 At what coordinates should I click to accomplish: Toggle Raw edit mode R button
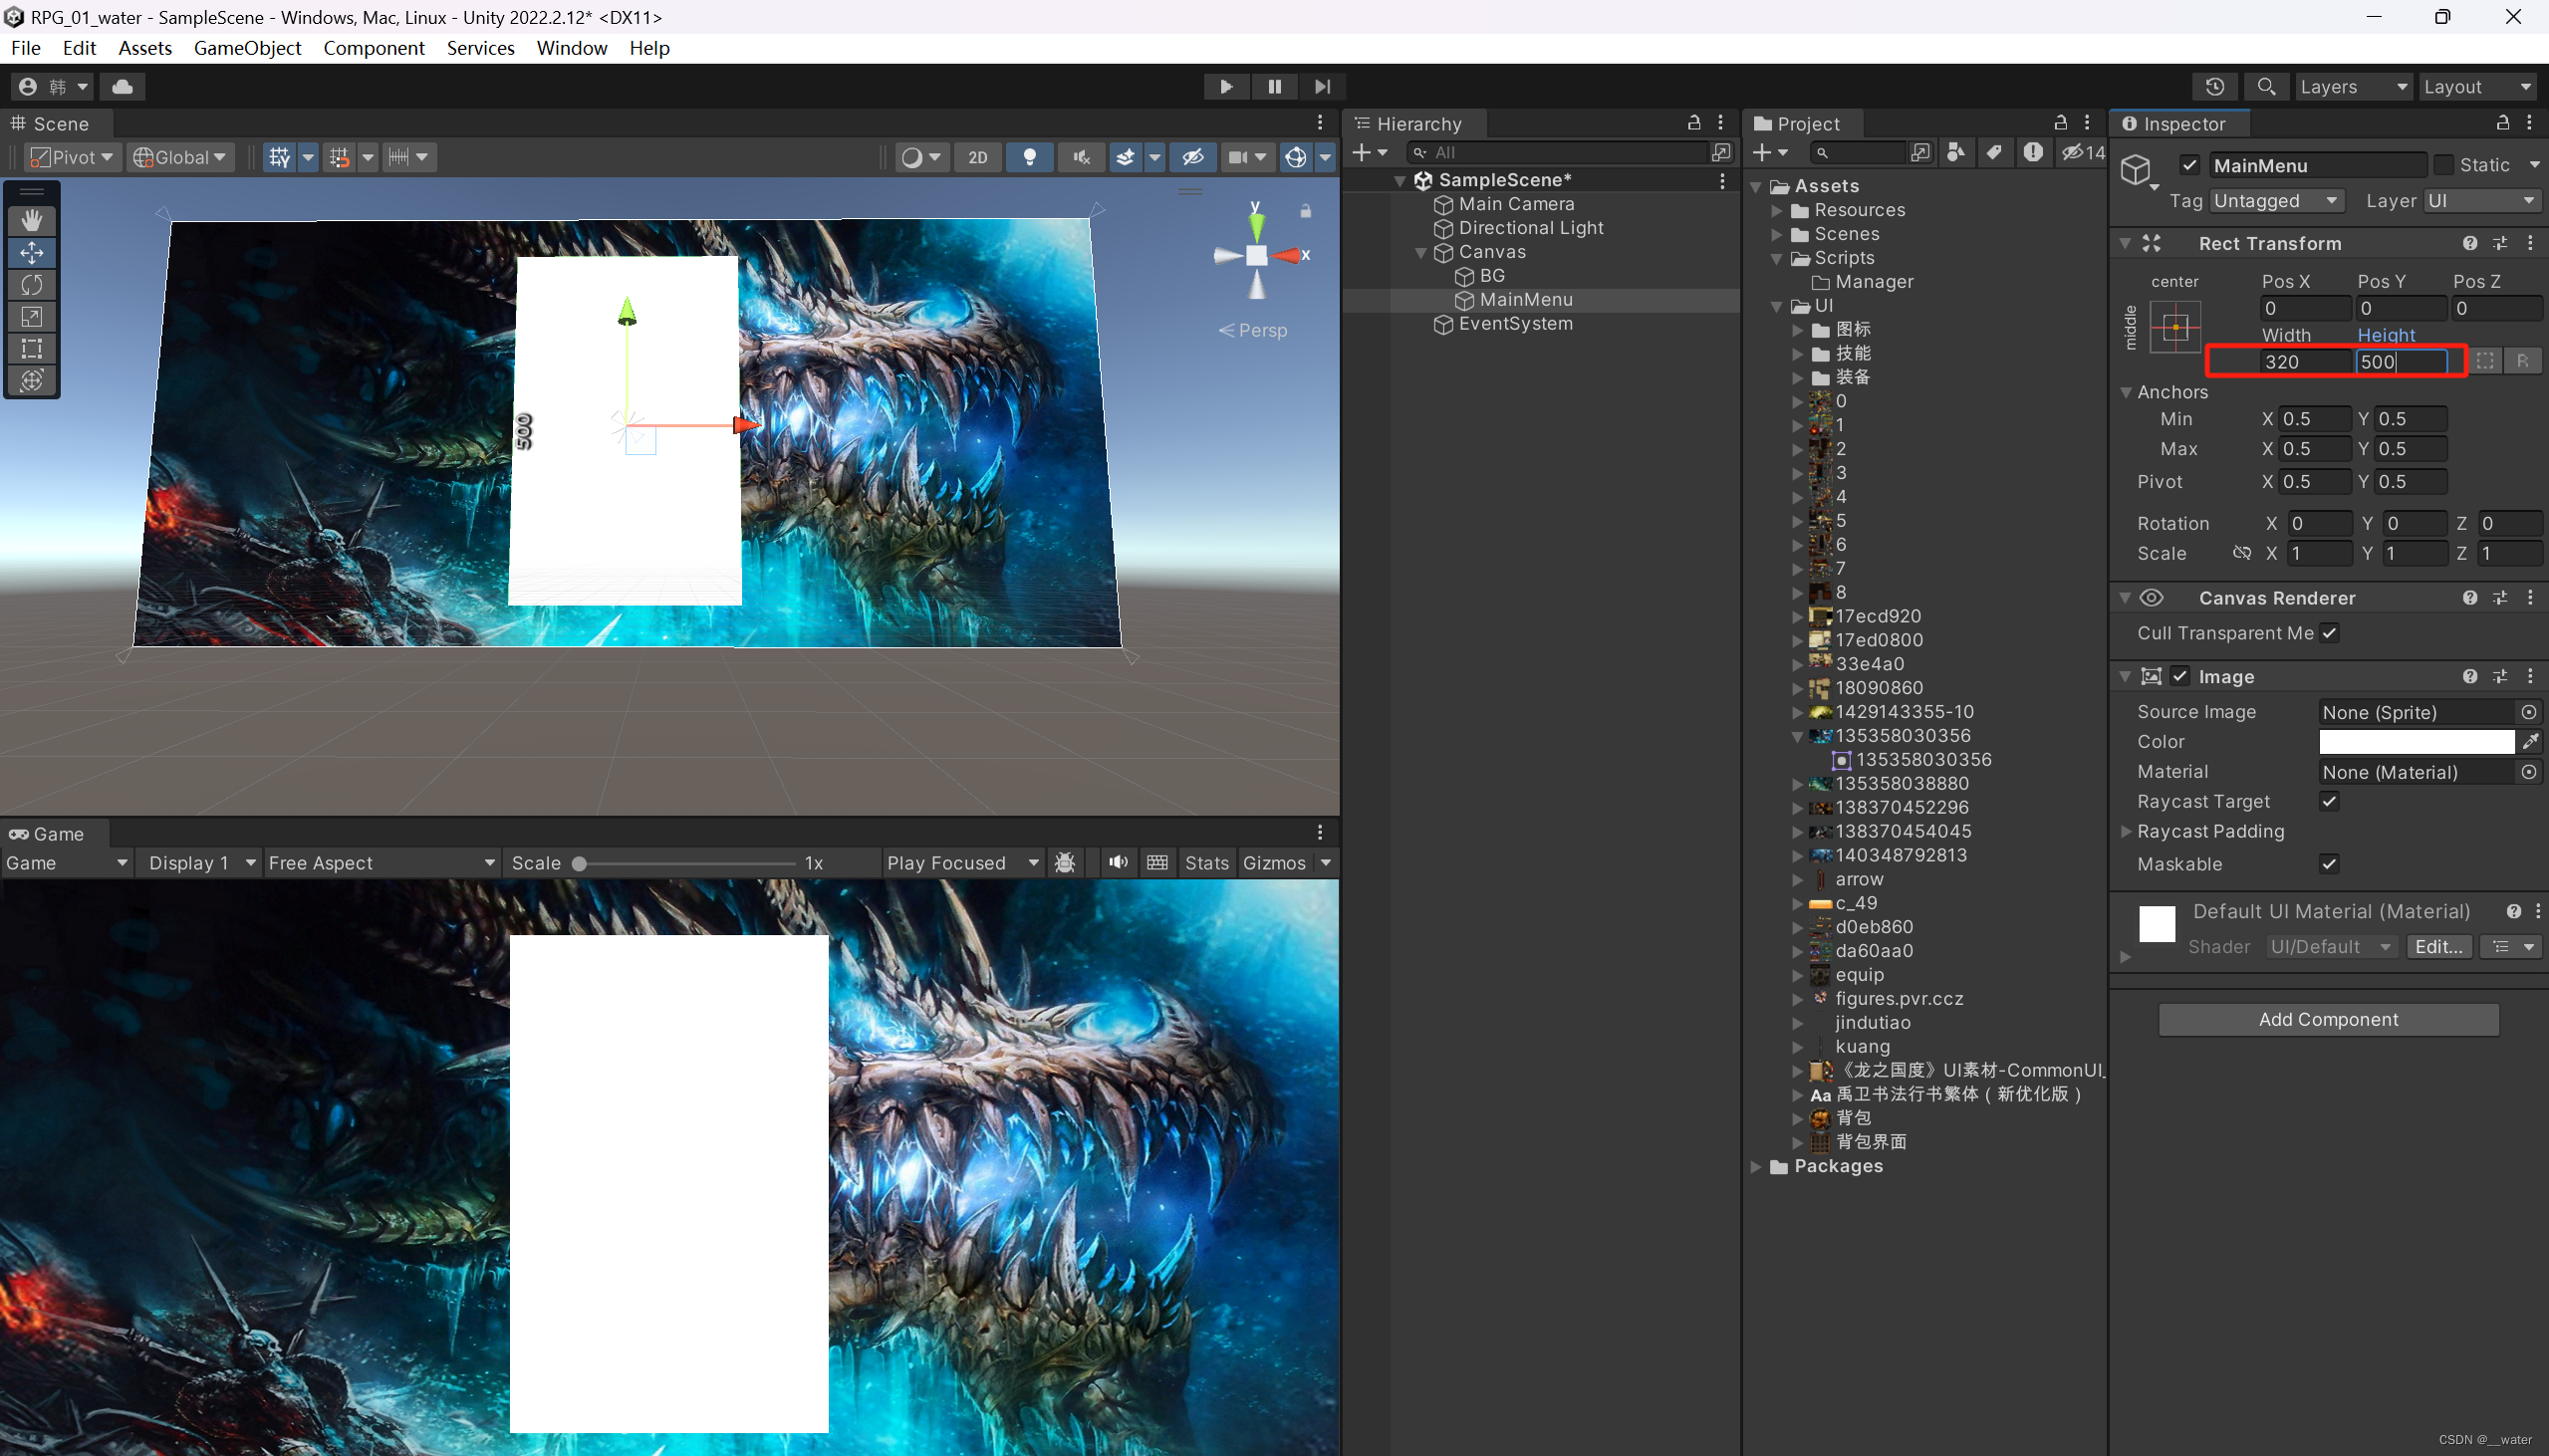2523,361
